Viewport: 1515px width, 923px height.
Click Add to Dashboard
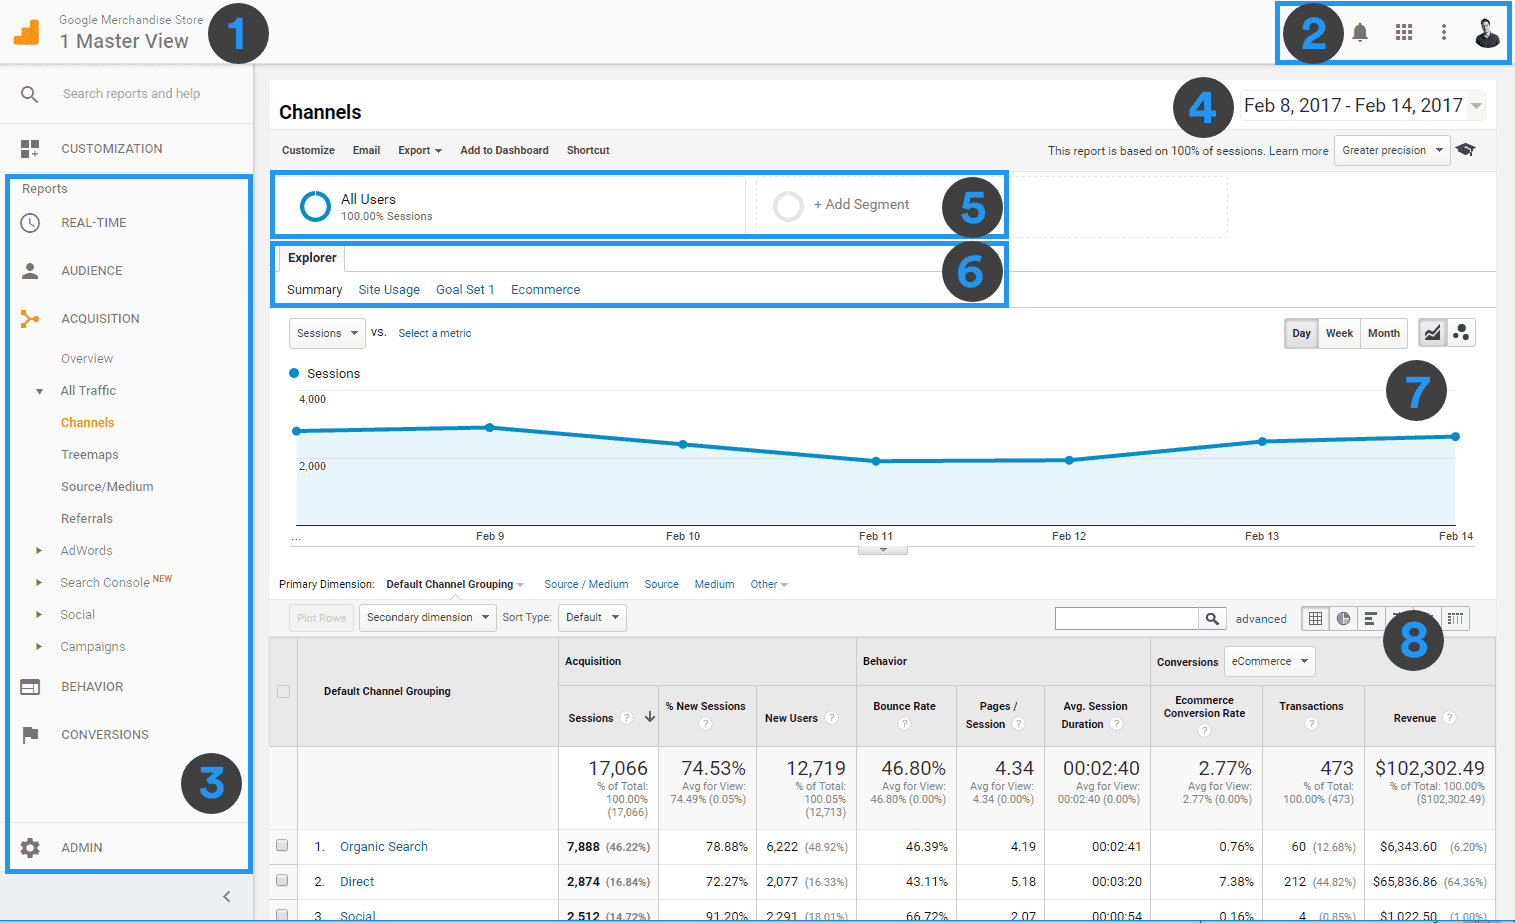tap(504, 150)
